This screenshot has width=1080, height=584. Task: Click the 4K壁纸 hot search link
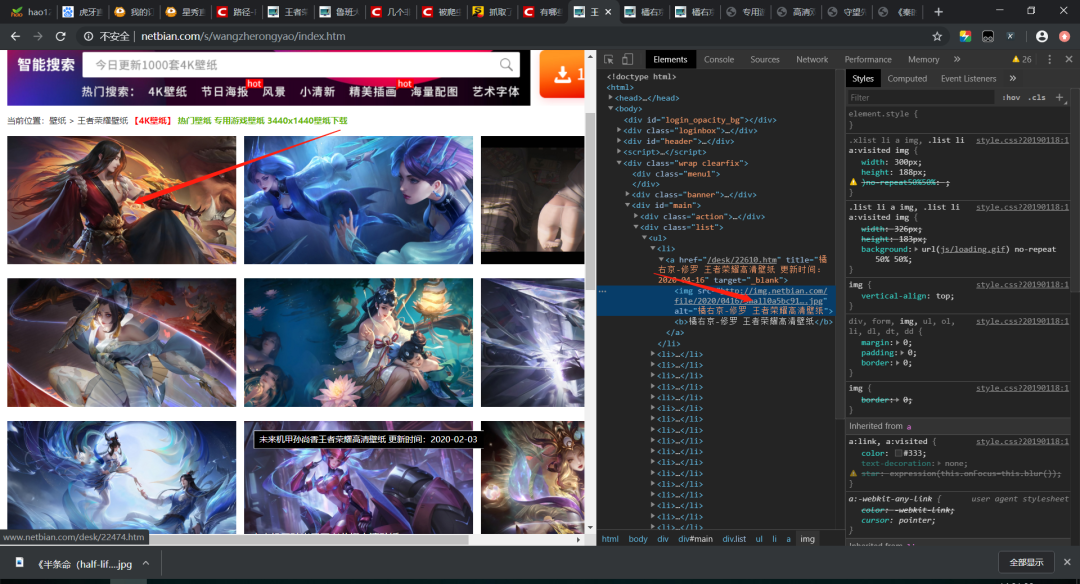pos(167,92)
